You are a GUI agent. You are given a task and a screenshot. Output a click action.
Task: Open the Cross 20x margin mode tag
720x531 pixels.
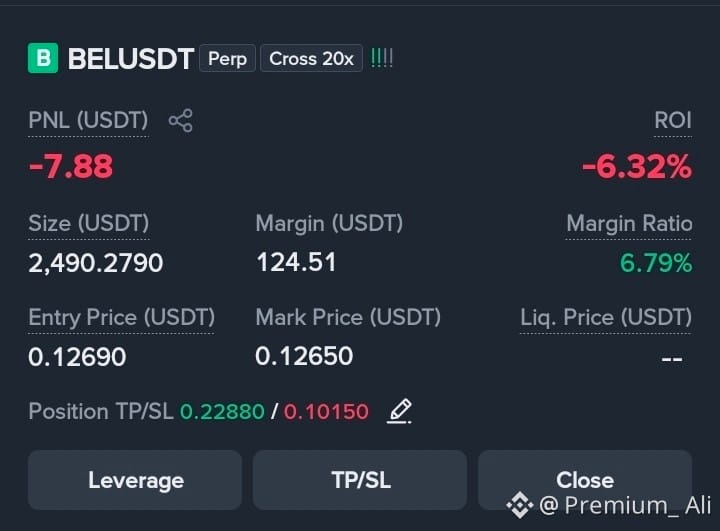click(x=311, y=58)
